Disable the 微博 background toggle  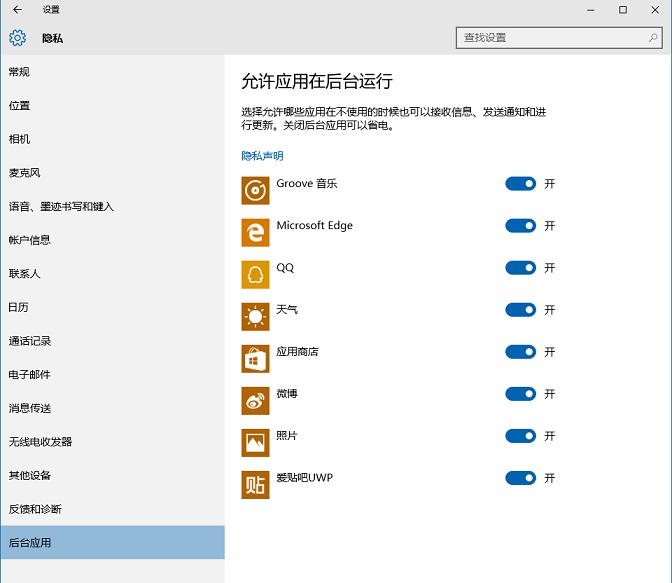pyautogui.click(x=521, y=394)
